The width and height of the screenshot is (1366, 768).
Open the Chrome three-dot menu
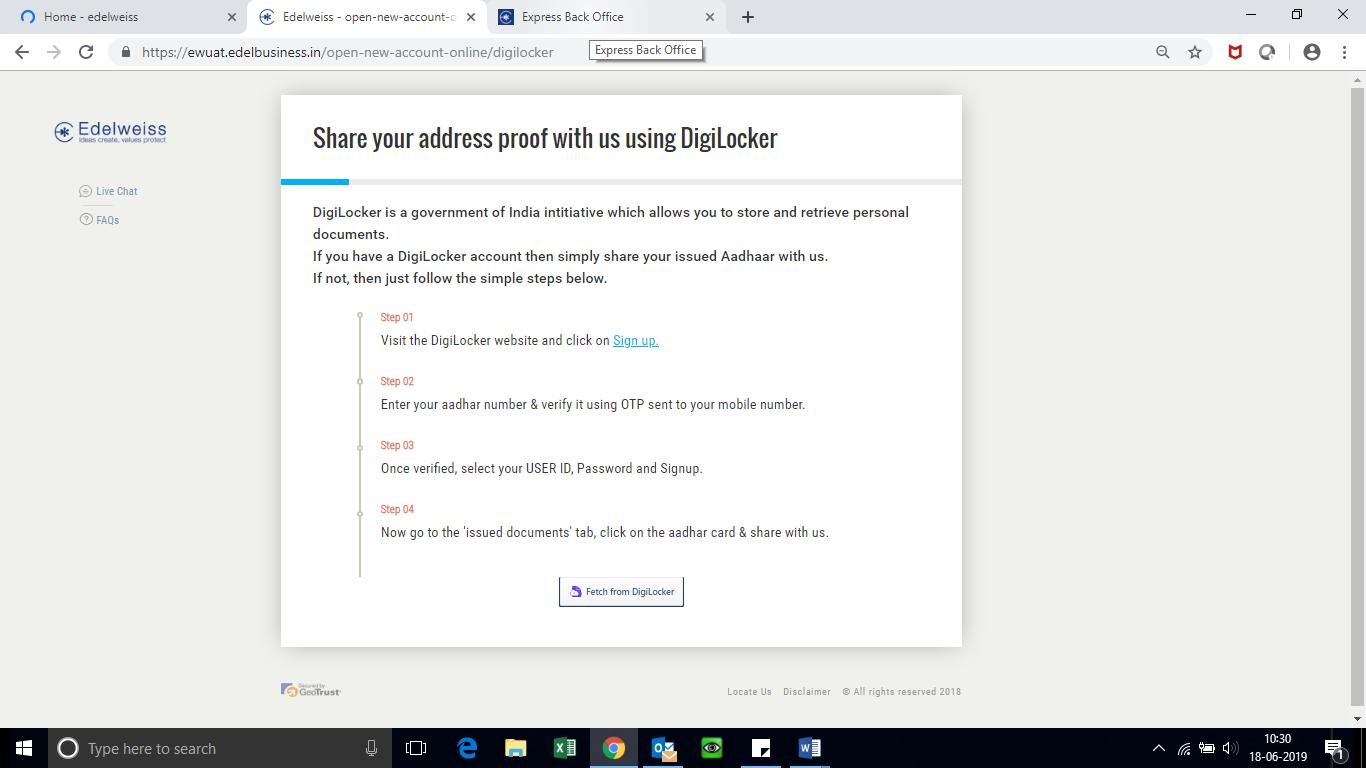point(1344,52)
